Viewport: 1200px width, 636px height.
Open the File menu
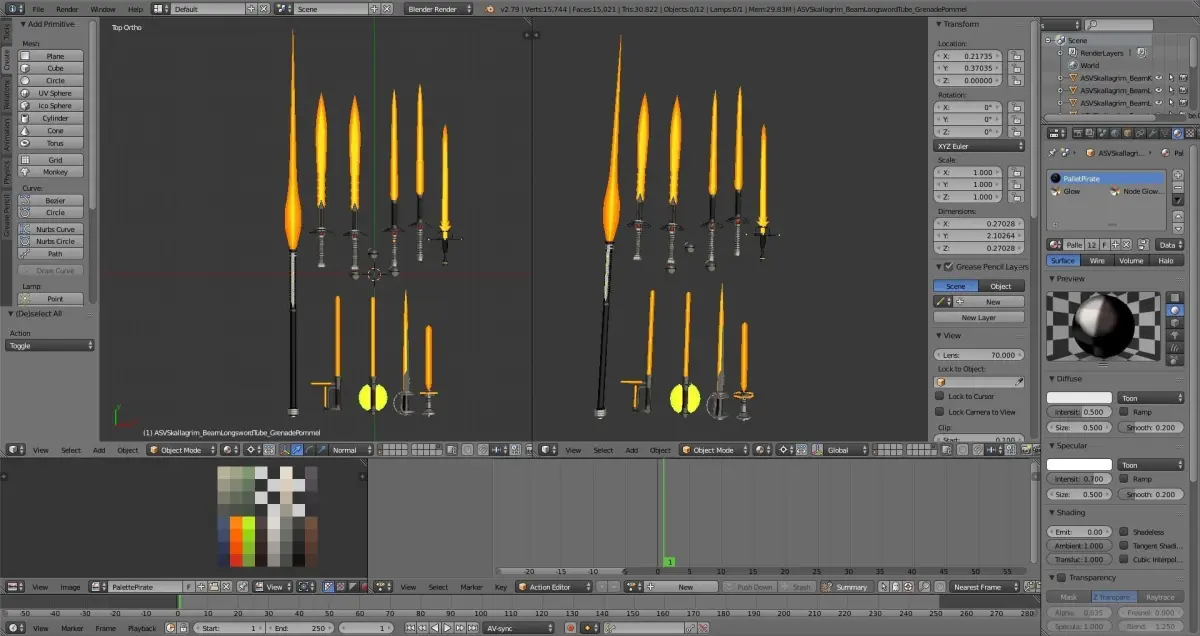38,9
